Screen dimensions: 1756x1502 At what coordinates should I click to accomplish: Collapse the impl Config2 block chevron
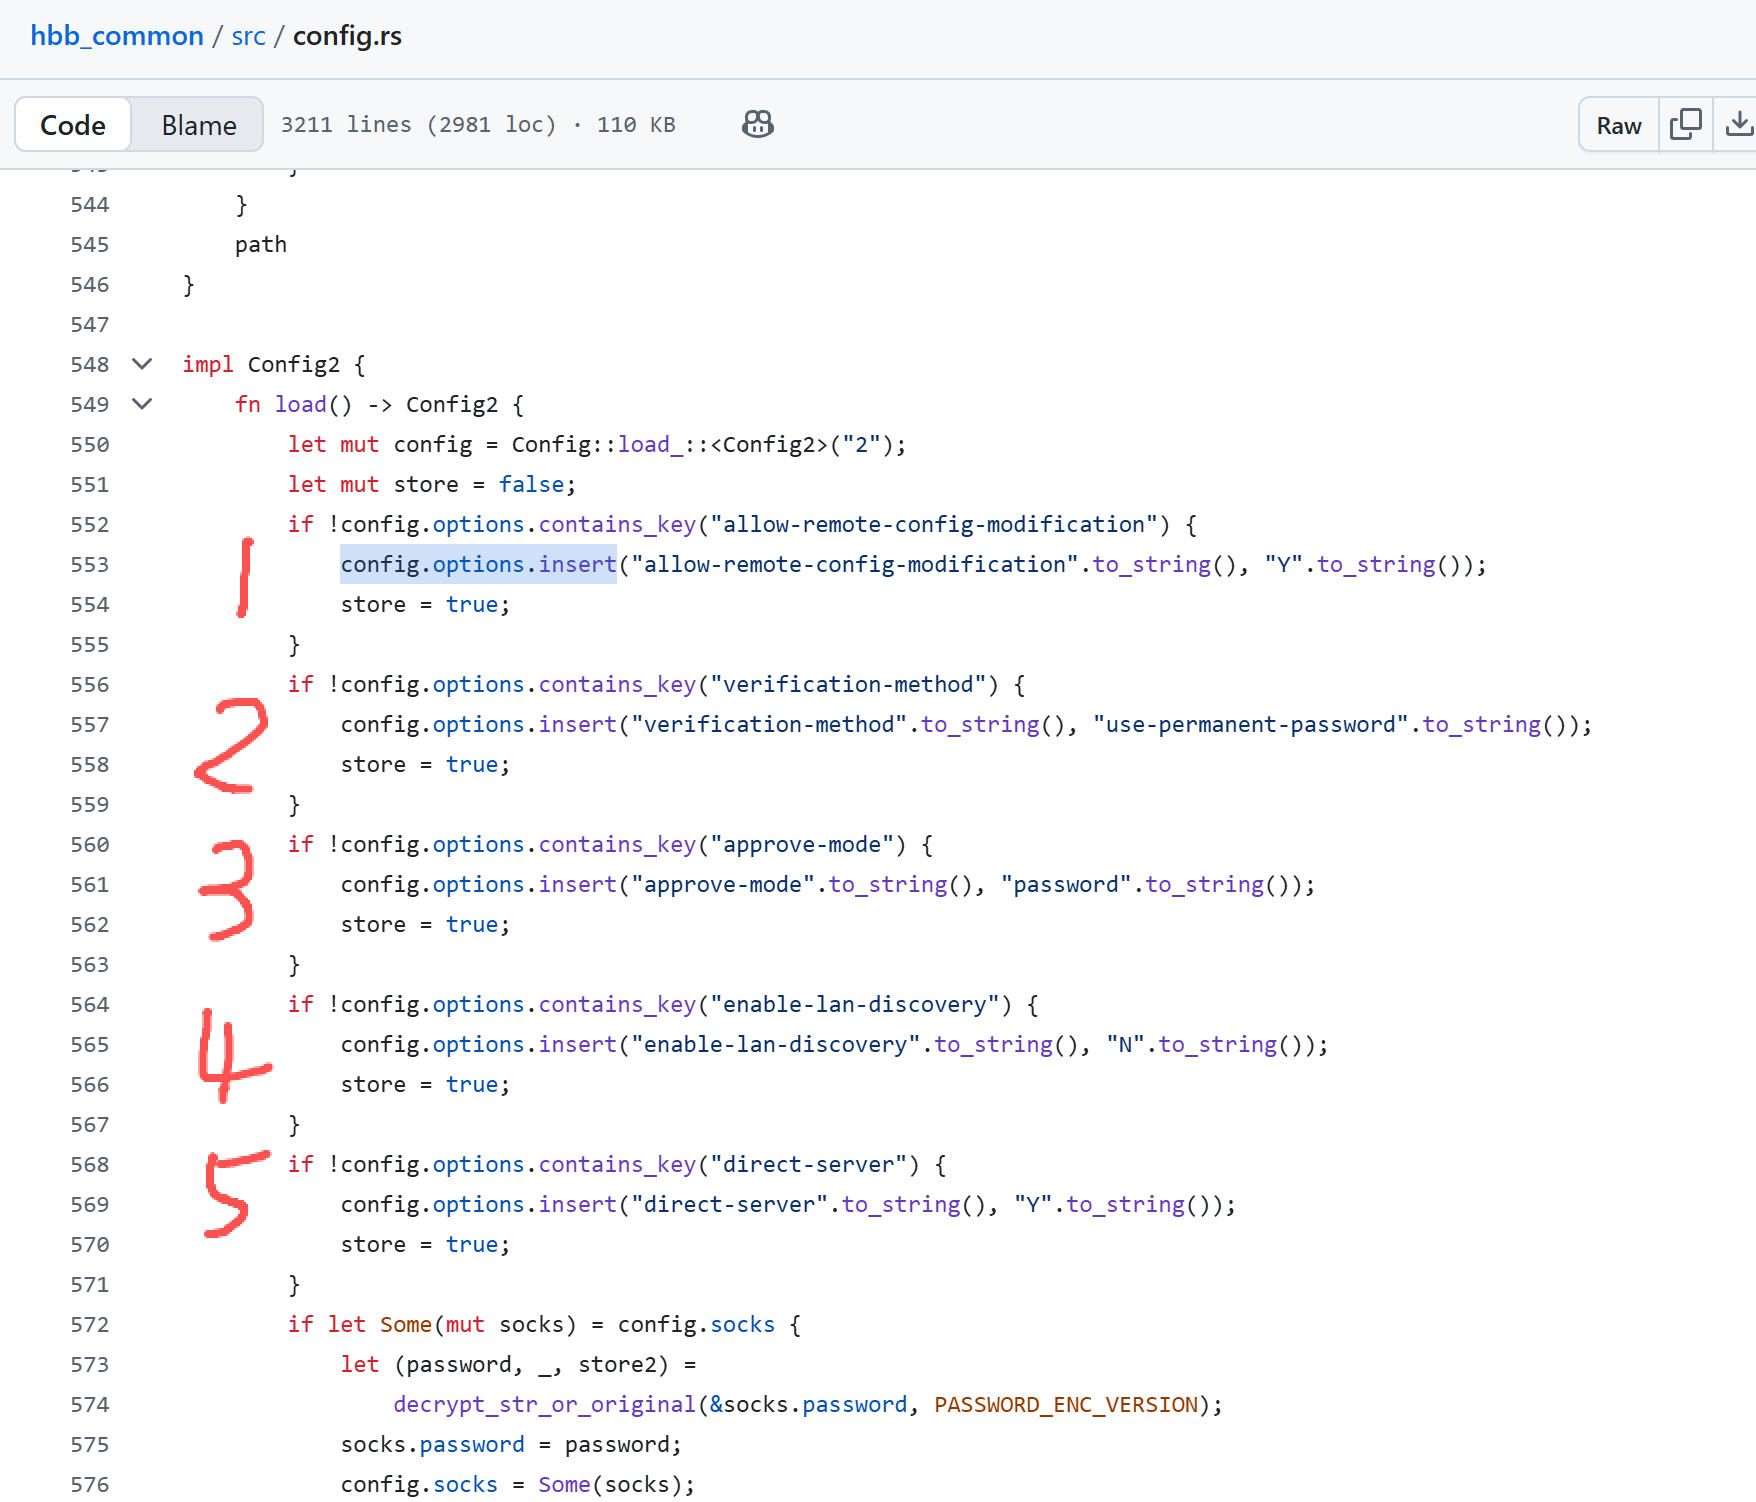tap(142, 364)
